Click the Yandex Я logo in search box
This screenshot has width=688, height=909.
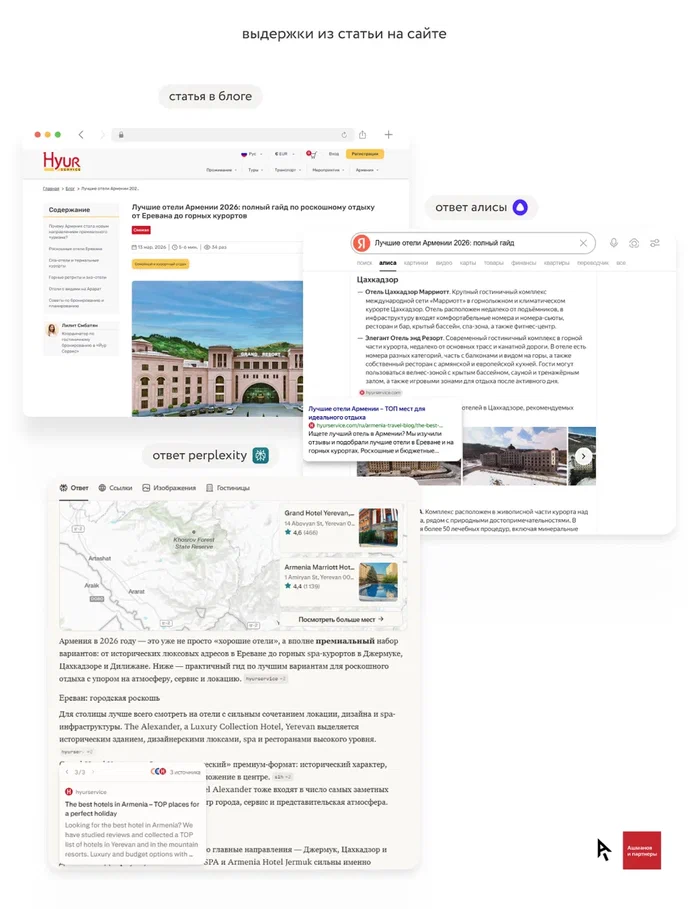coord(362,243)
